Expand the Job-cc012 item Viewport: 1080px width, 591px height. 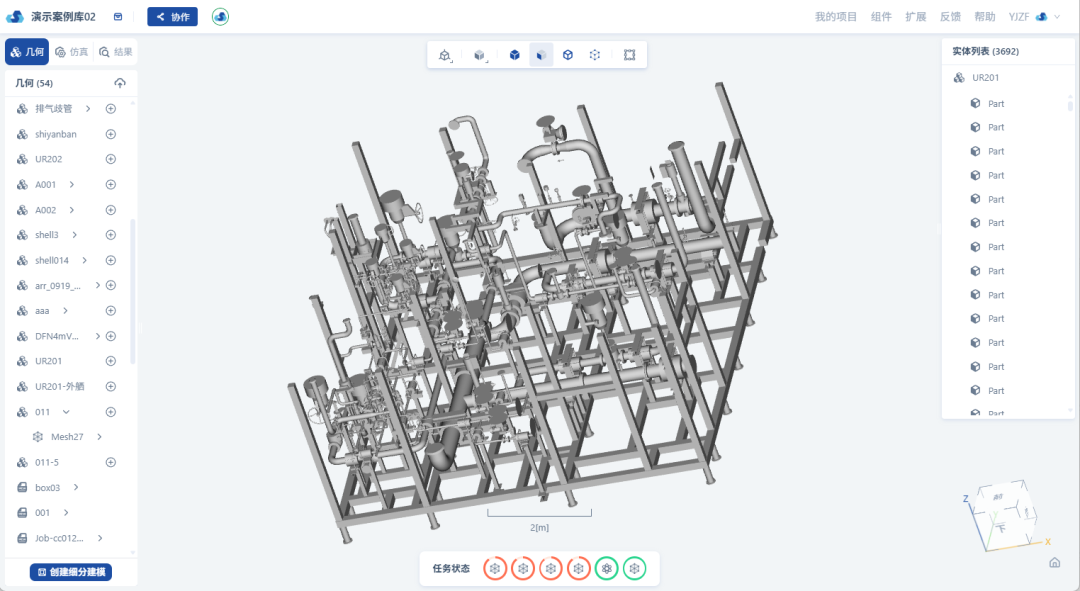click(x=100, y=538)
